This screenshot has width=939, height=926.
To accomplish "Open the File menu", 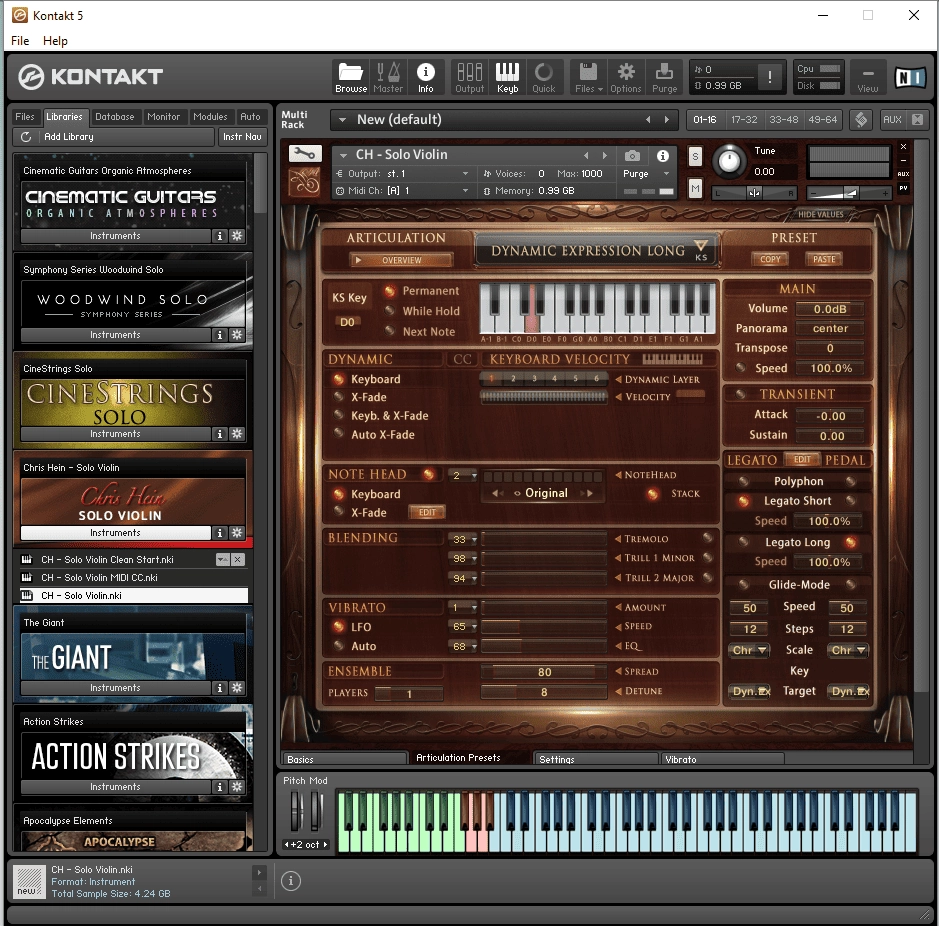I will (x=20, y=41).
